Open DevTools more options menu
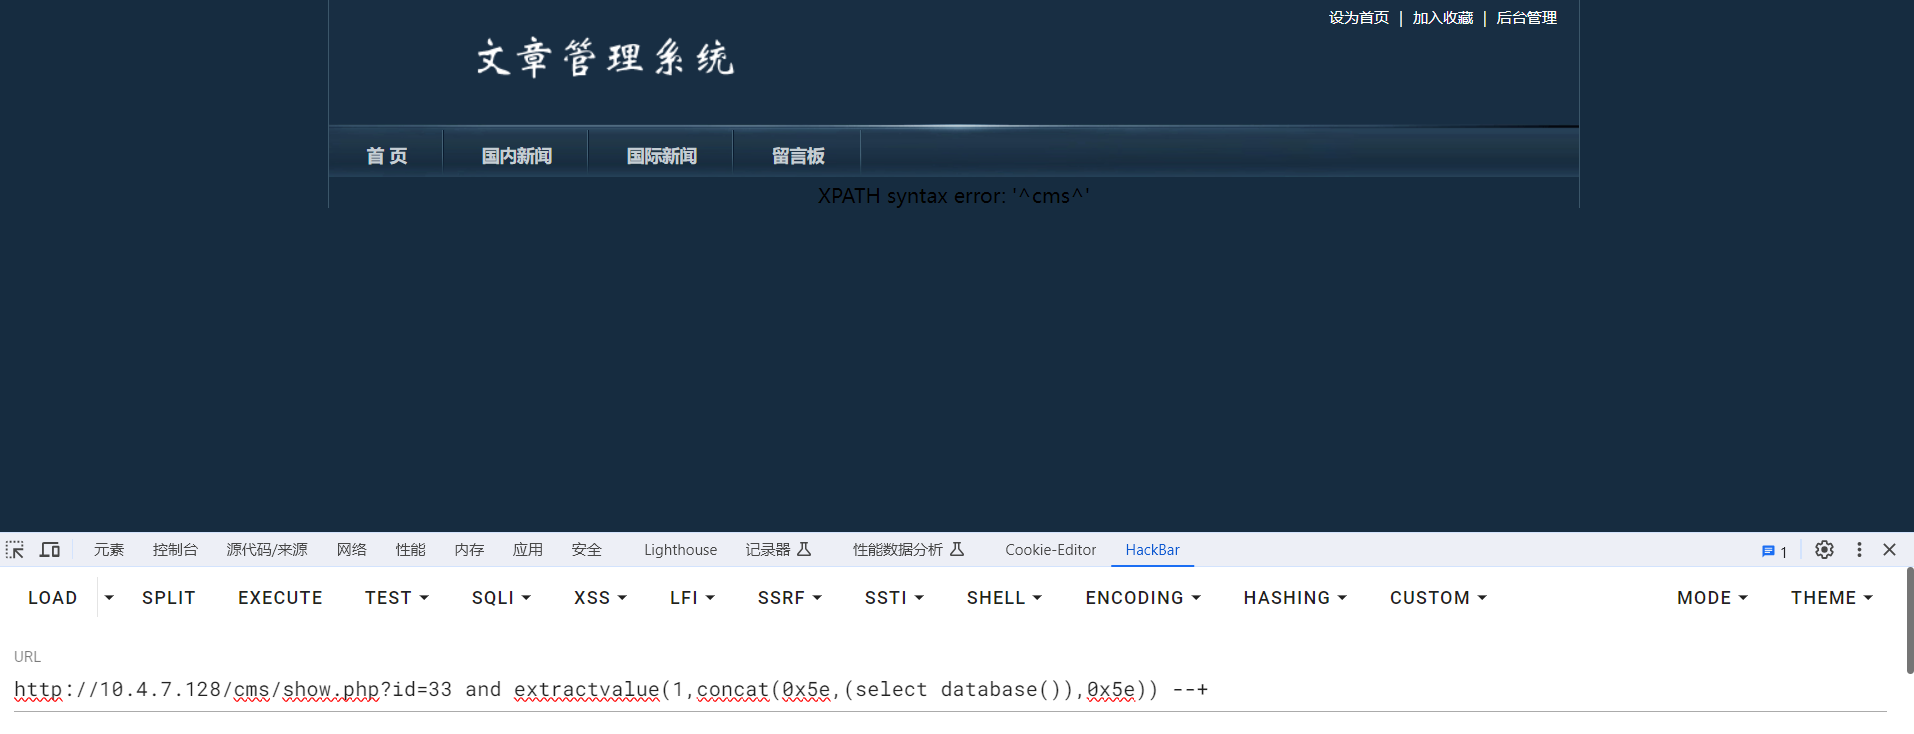 tap(1859, 550)
